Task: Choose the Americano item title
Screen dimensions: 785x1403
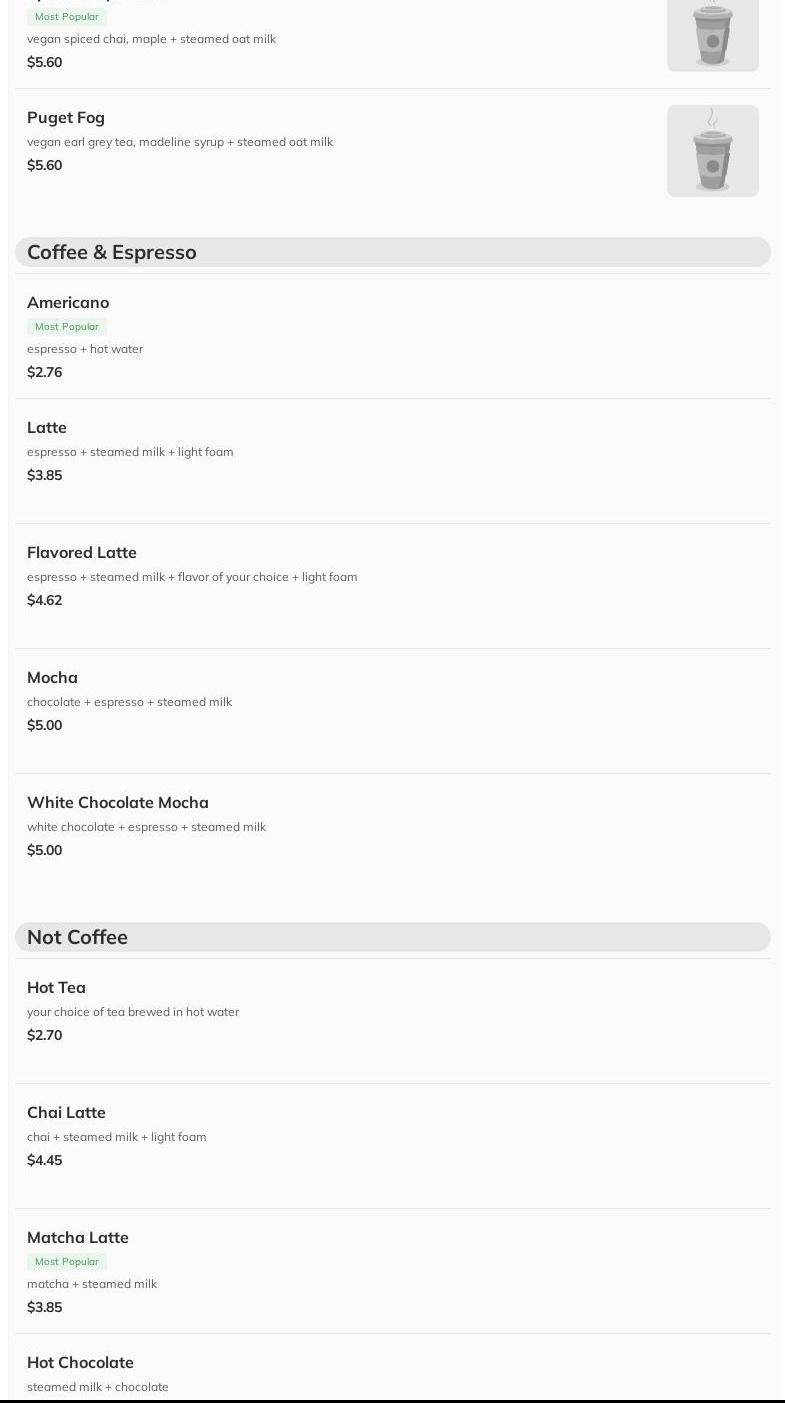Action: coord(68,303)
